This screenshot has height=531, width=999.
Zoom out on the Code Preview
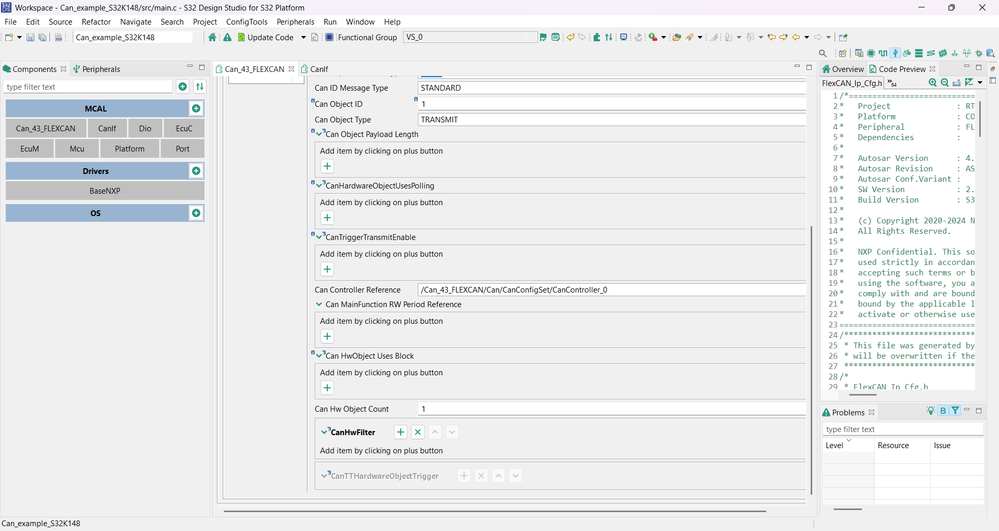point(945,83)
